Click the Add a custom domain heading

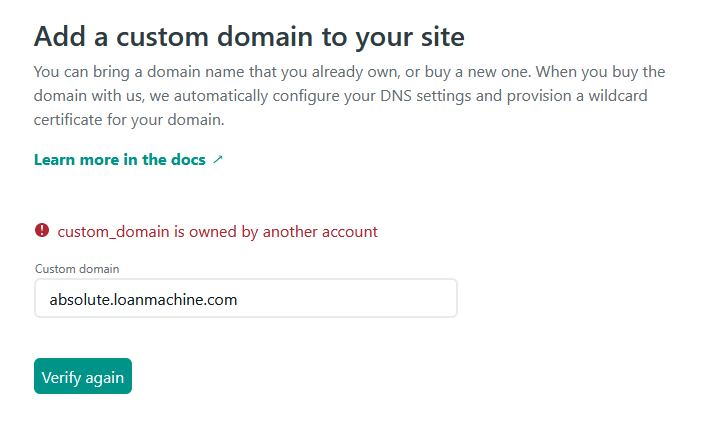249,37
